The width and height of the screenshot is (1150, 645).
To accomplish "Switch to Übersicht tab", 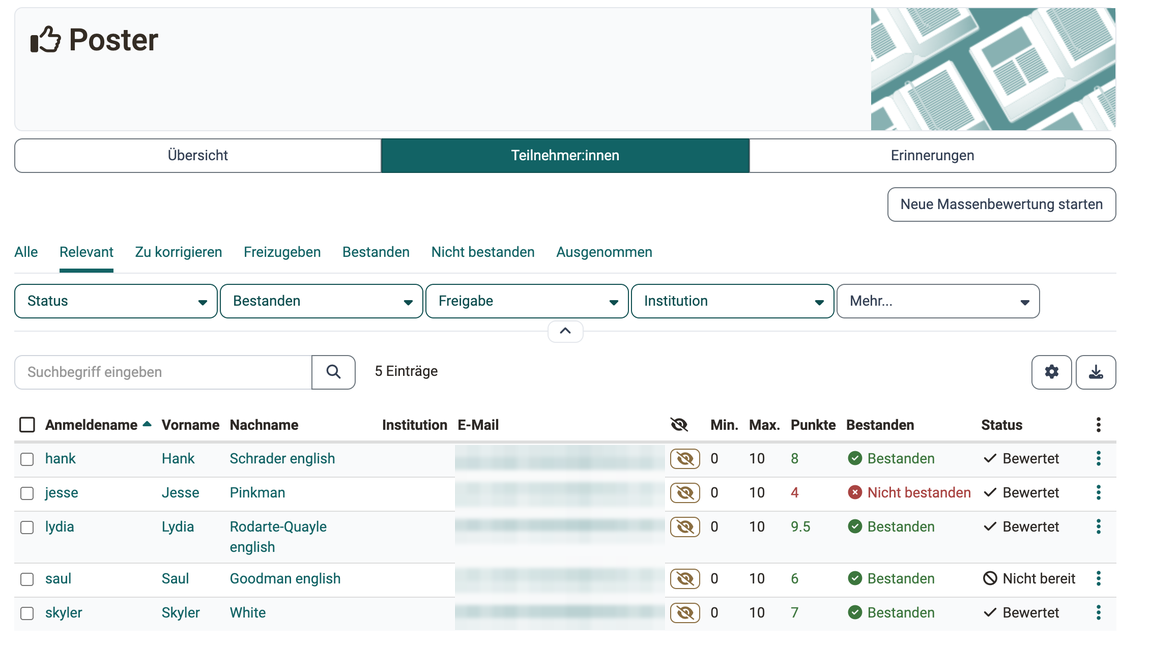I will tap(197, 156).
